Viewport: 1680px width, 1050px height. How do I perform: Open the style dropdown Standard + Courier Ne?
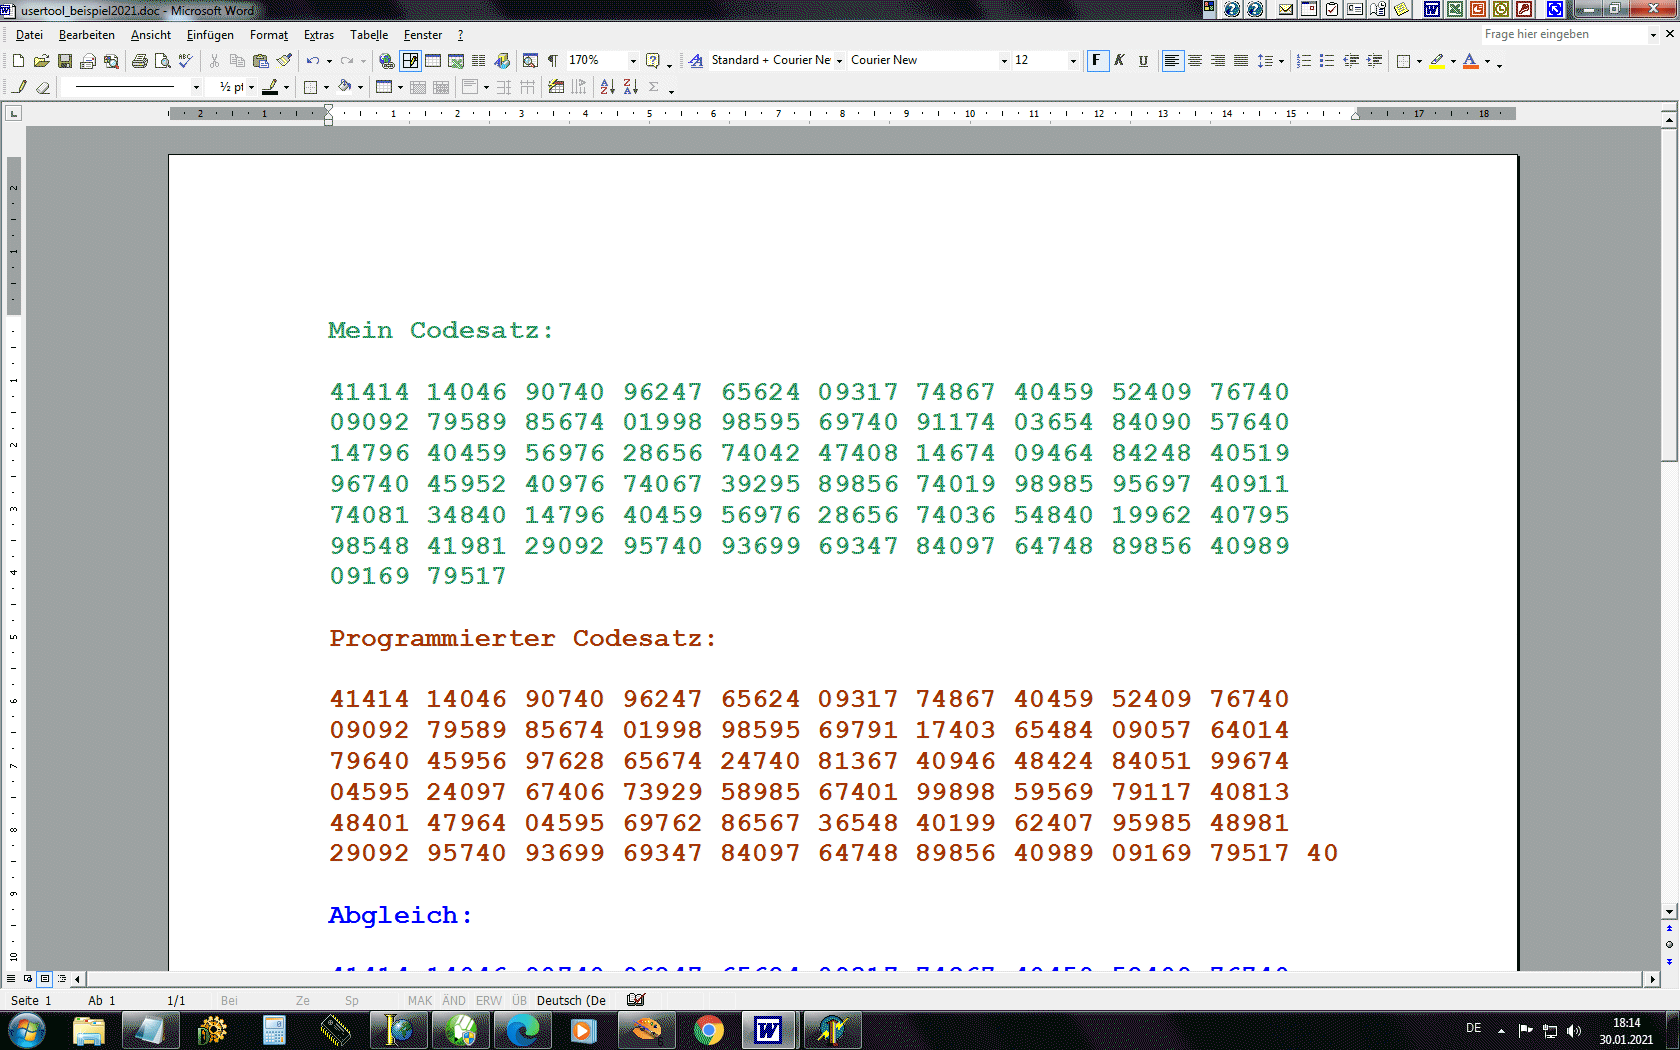tap(839, 61)
